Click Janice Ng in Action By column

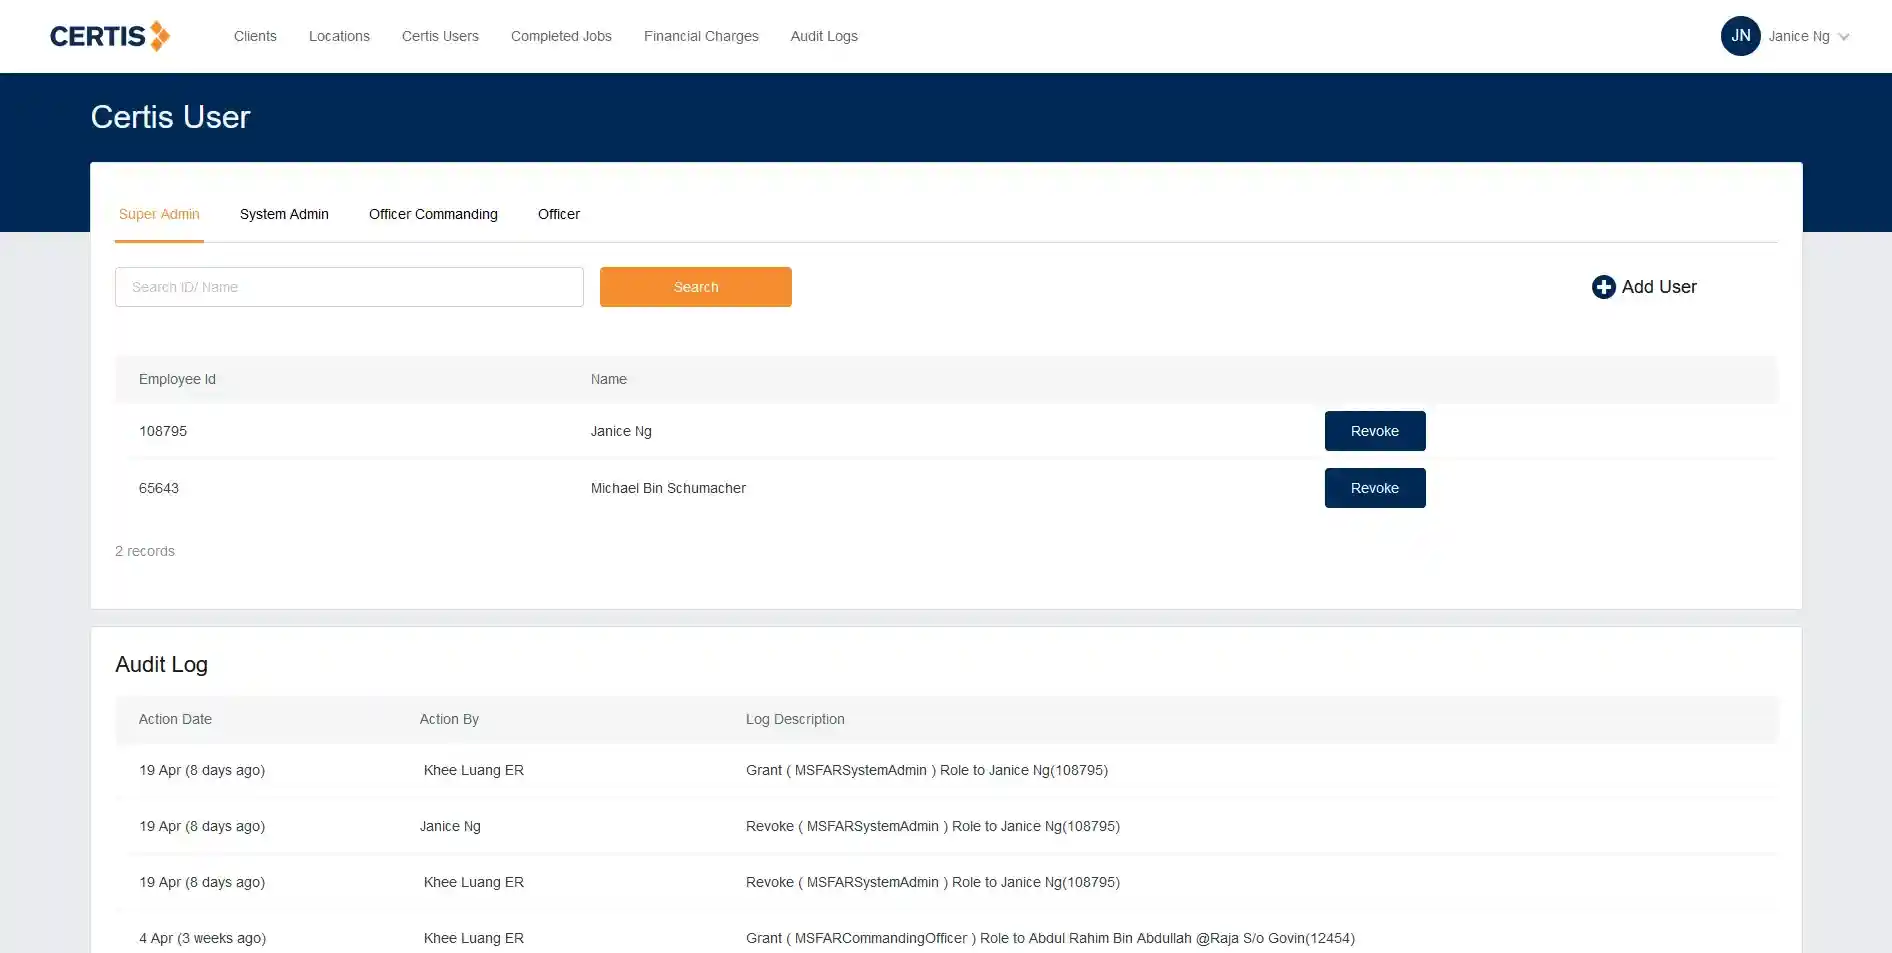pos(450,826)
